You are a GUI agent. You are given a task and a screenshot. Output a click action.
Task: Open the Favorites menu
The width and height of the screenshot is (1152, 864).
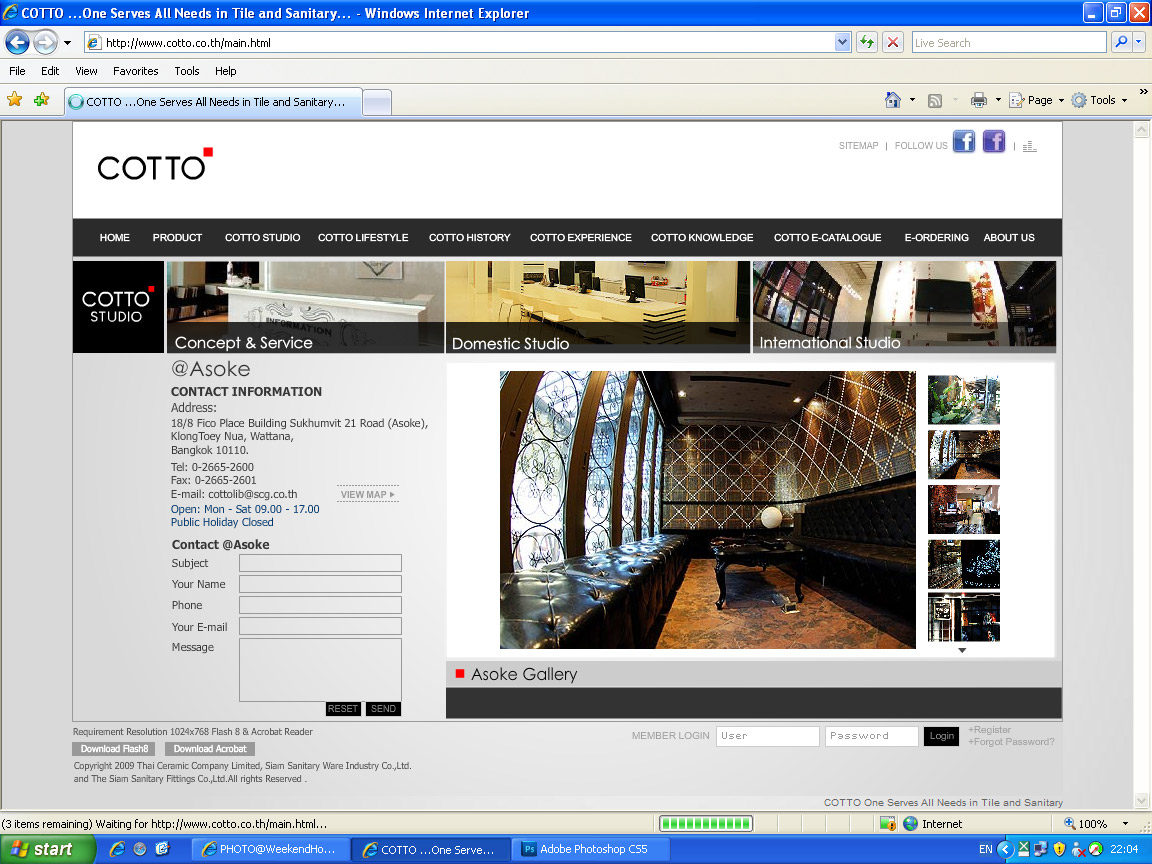(x=135, y=71)
